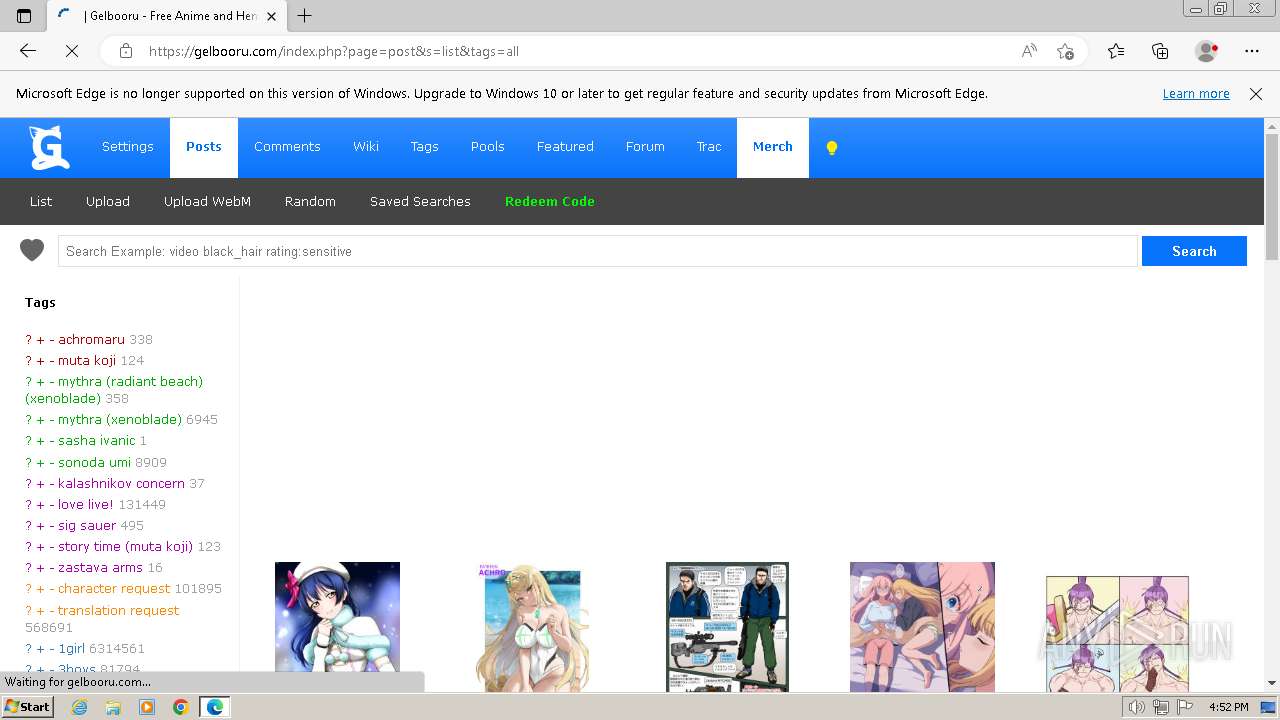Open the profile avatar icon
The height and width of the screenshot is (720, 1280).
[1206, 51]
